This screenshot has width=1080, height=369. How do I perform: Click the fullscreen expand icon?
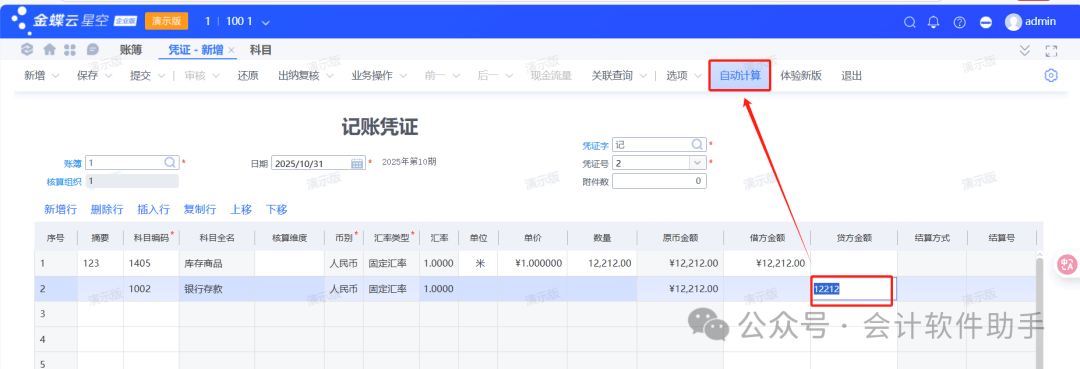click(x=1051, y=50)
